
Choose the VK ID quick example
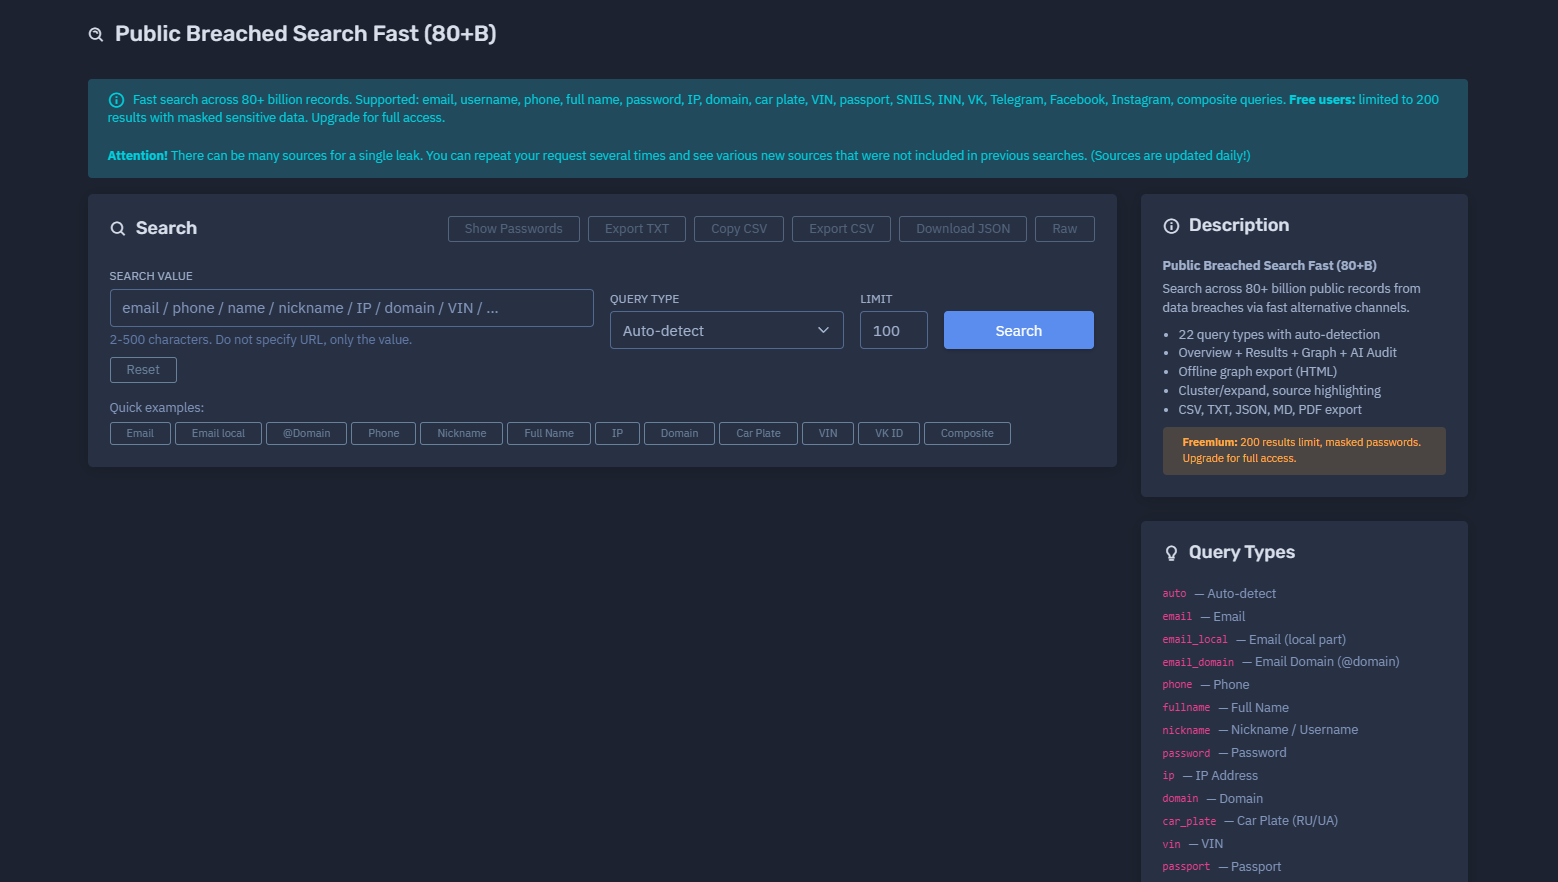pyautogui.click(x=889, y=433)
